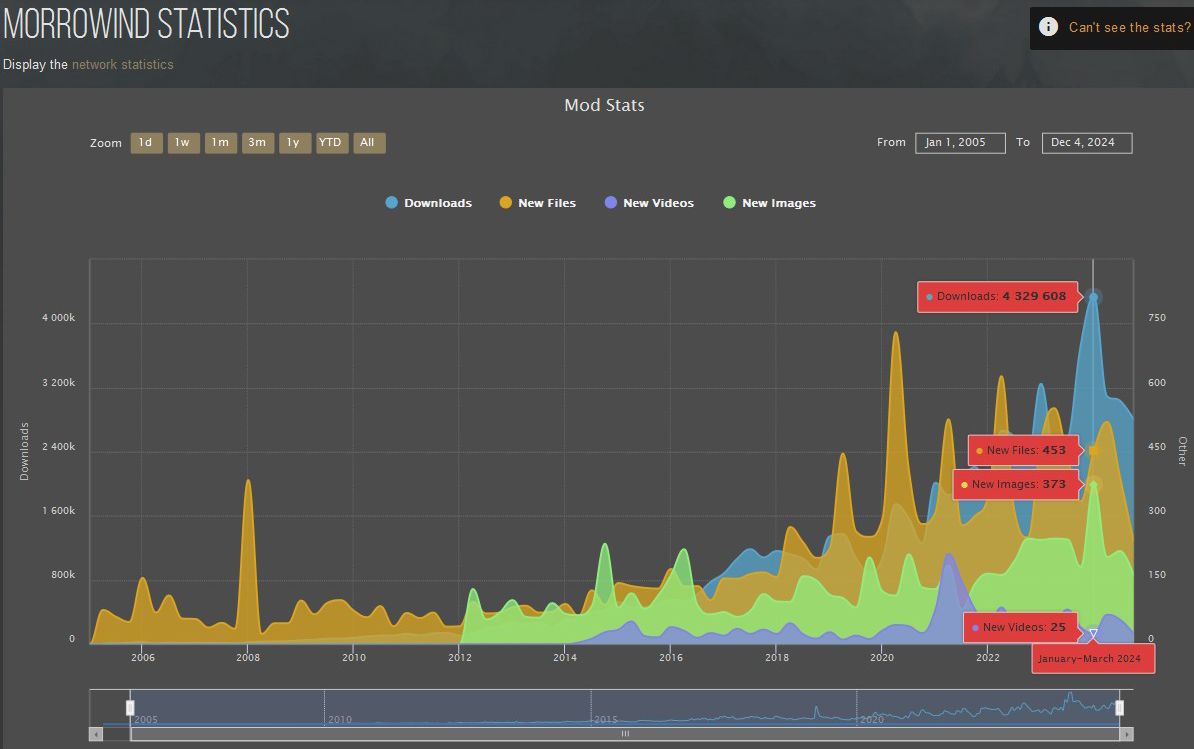This screenshot has width=1194, height=749.
Task: Click the info icon beside Can't see the stats
Action: (x=1049, y=27)
